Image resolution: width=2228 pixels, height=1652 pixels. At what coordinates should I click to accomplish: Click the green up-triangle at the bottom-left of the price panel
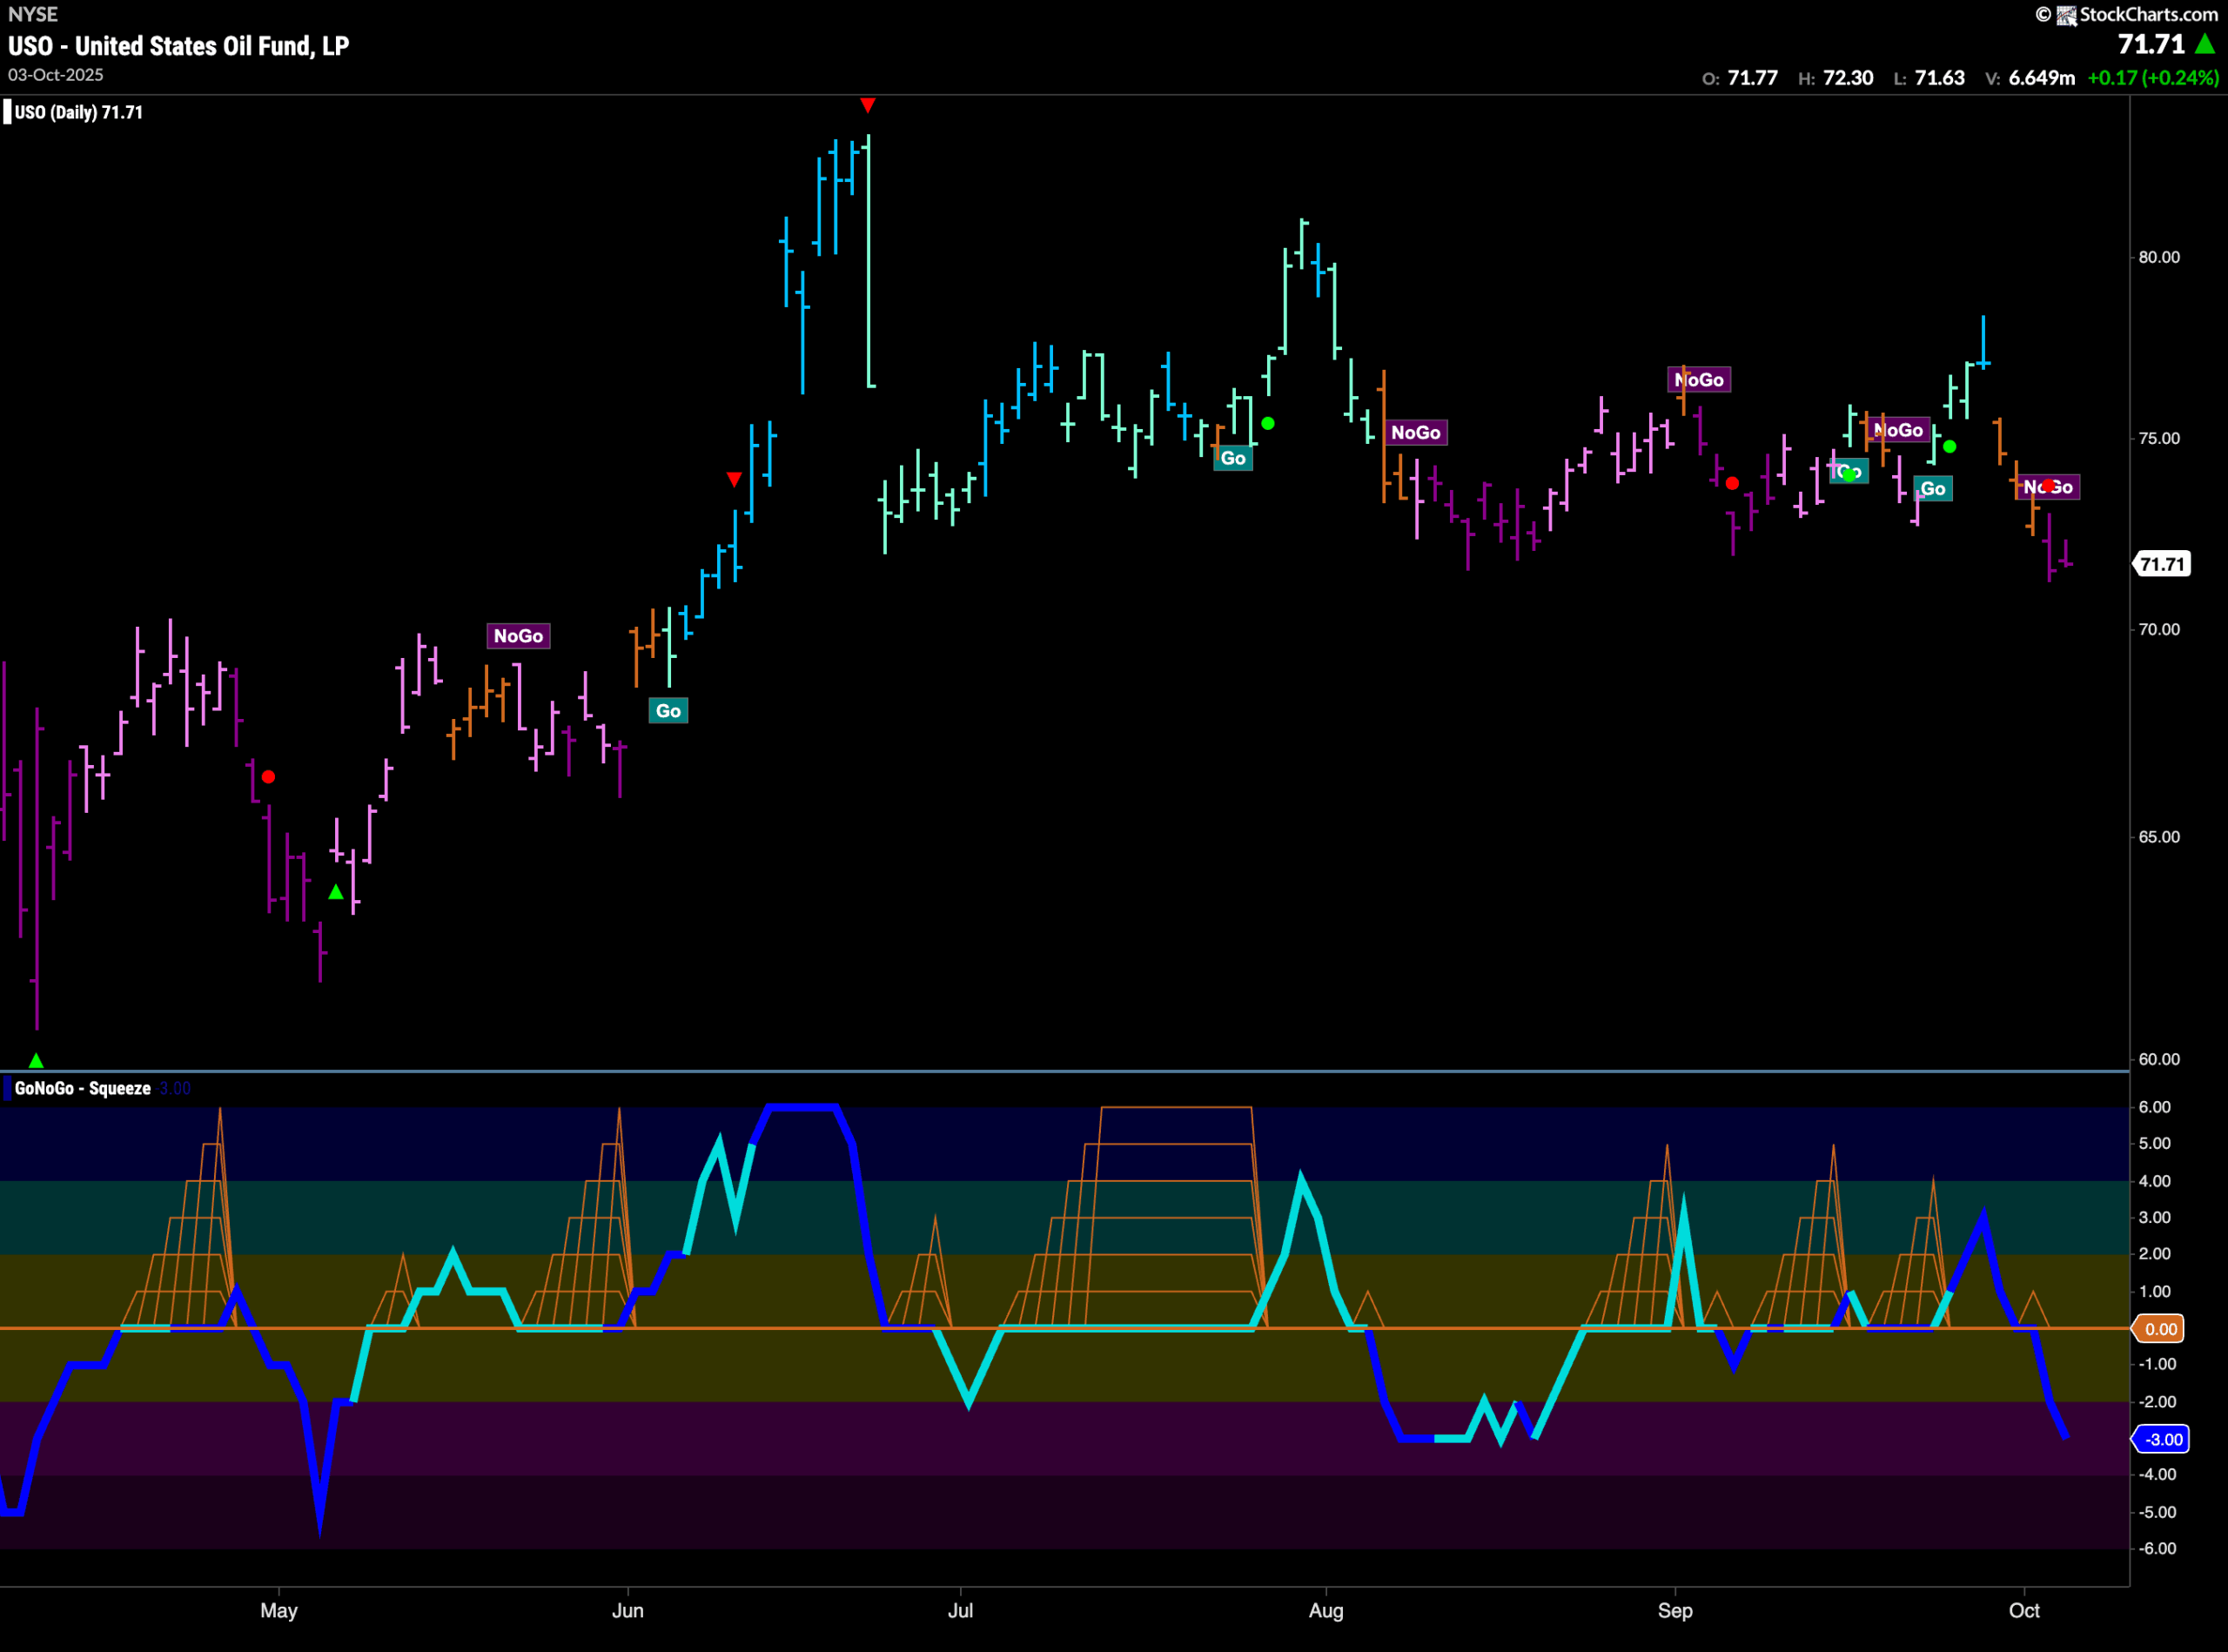pyautogui.click(x=36, y=1060)
